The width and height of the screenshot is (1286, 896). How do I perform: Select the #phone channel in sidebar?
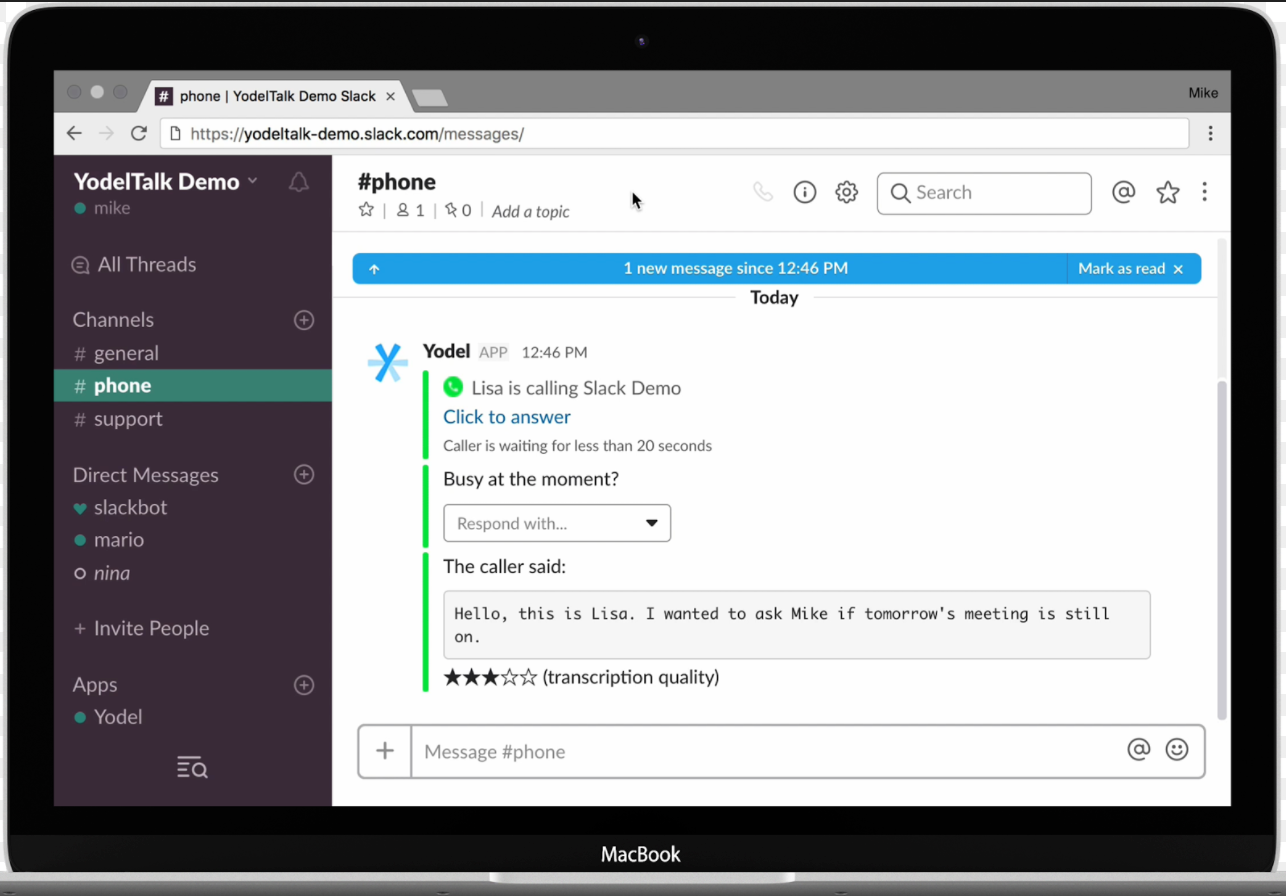point(192,386)
